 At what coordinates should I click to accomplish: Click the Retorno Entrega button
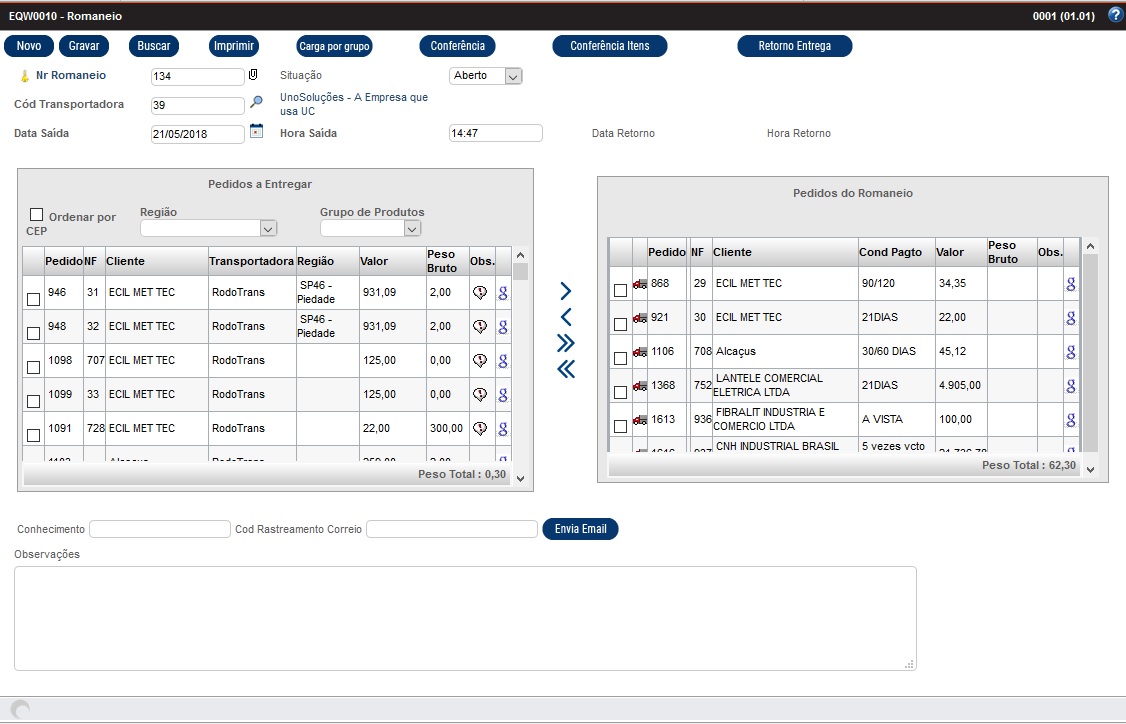[794, 46]
